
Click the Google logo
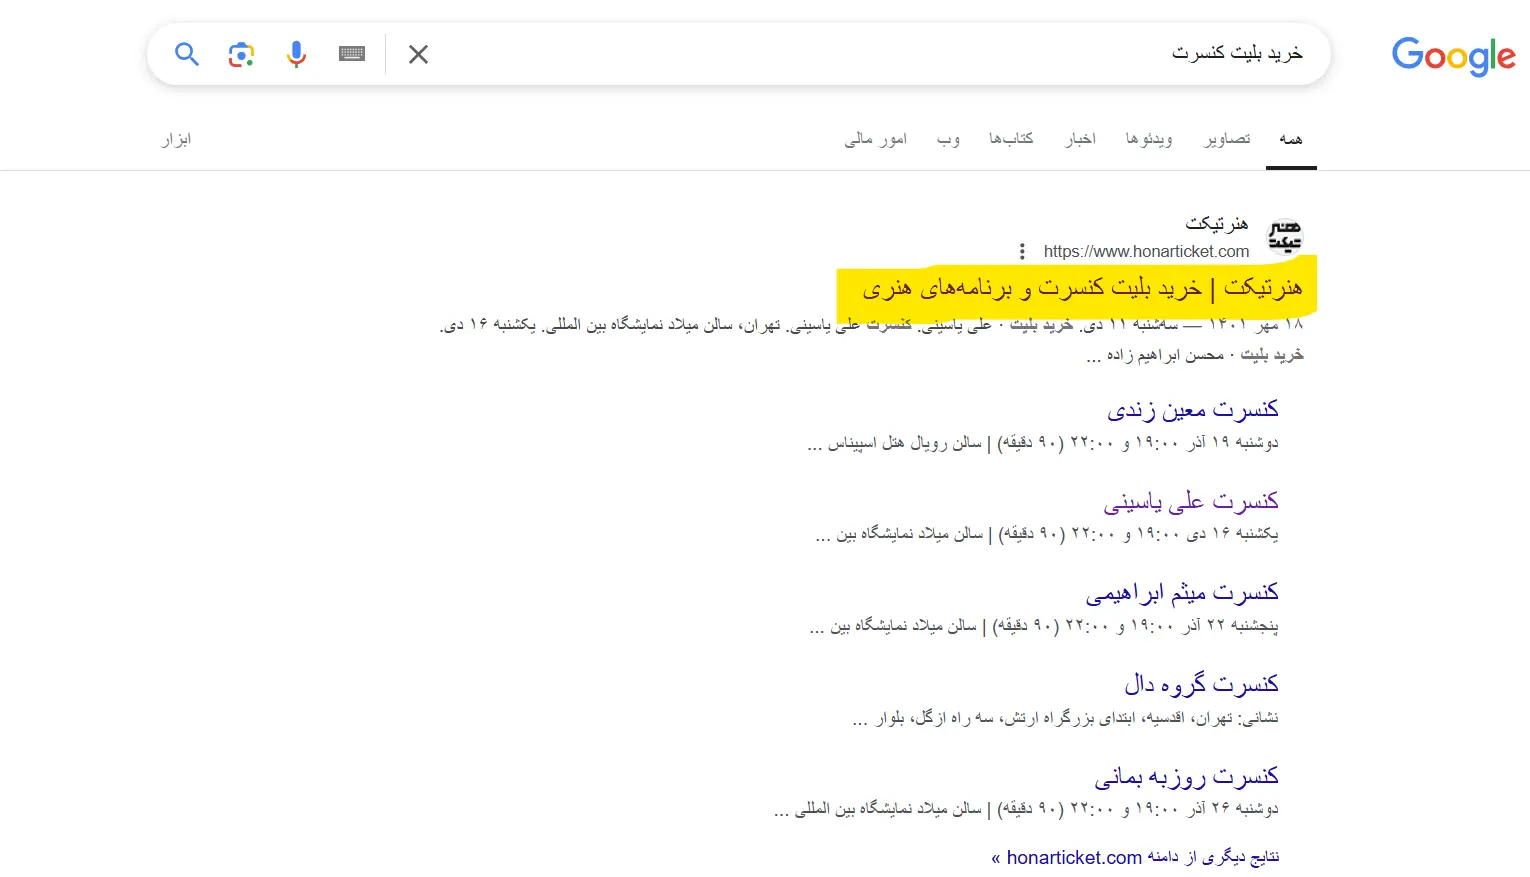click(1454, 56)
